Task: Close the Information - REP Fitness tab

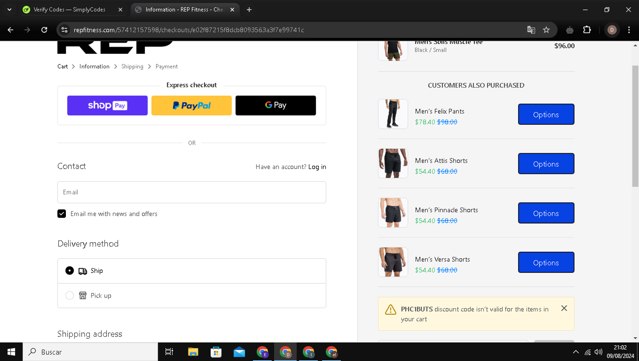Action: click(232, 9)
